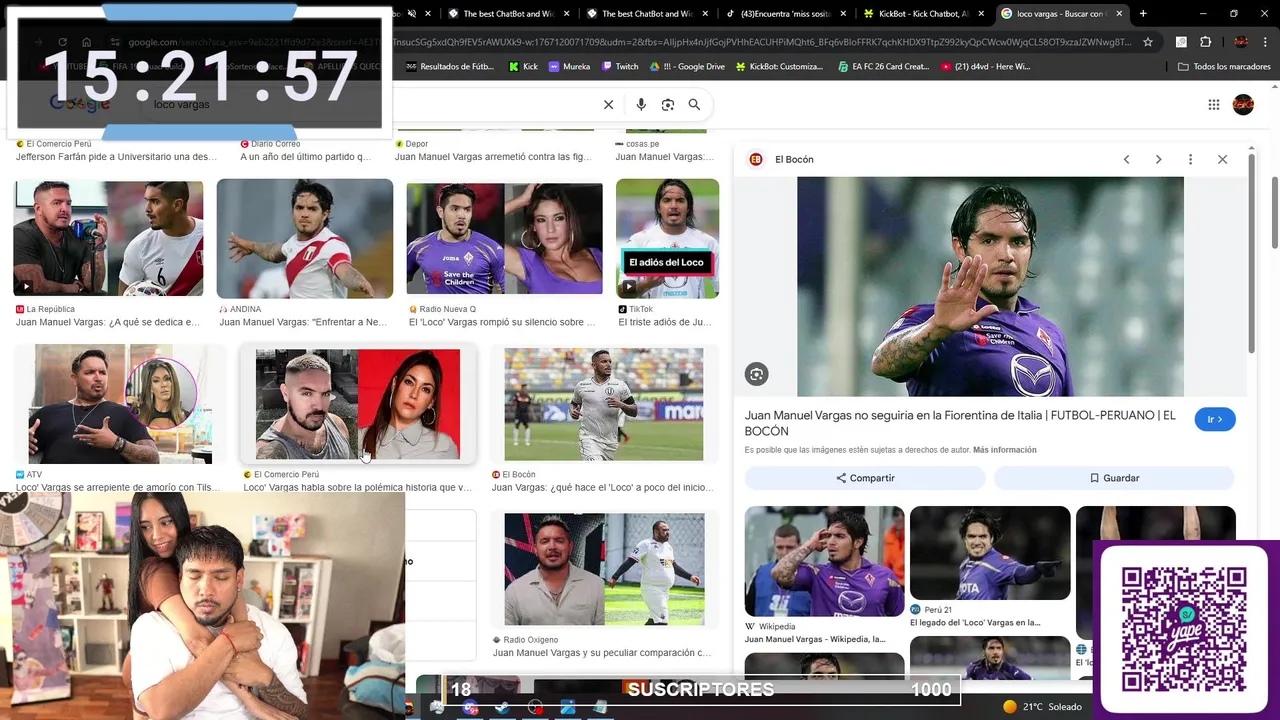
Task: Open Twitch bookmark
Action: (x=620, y=66)
